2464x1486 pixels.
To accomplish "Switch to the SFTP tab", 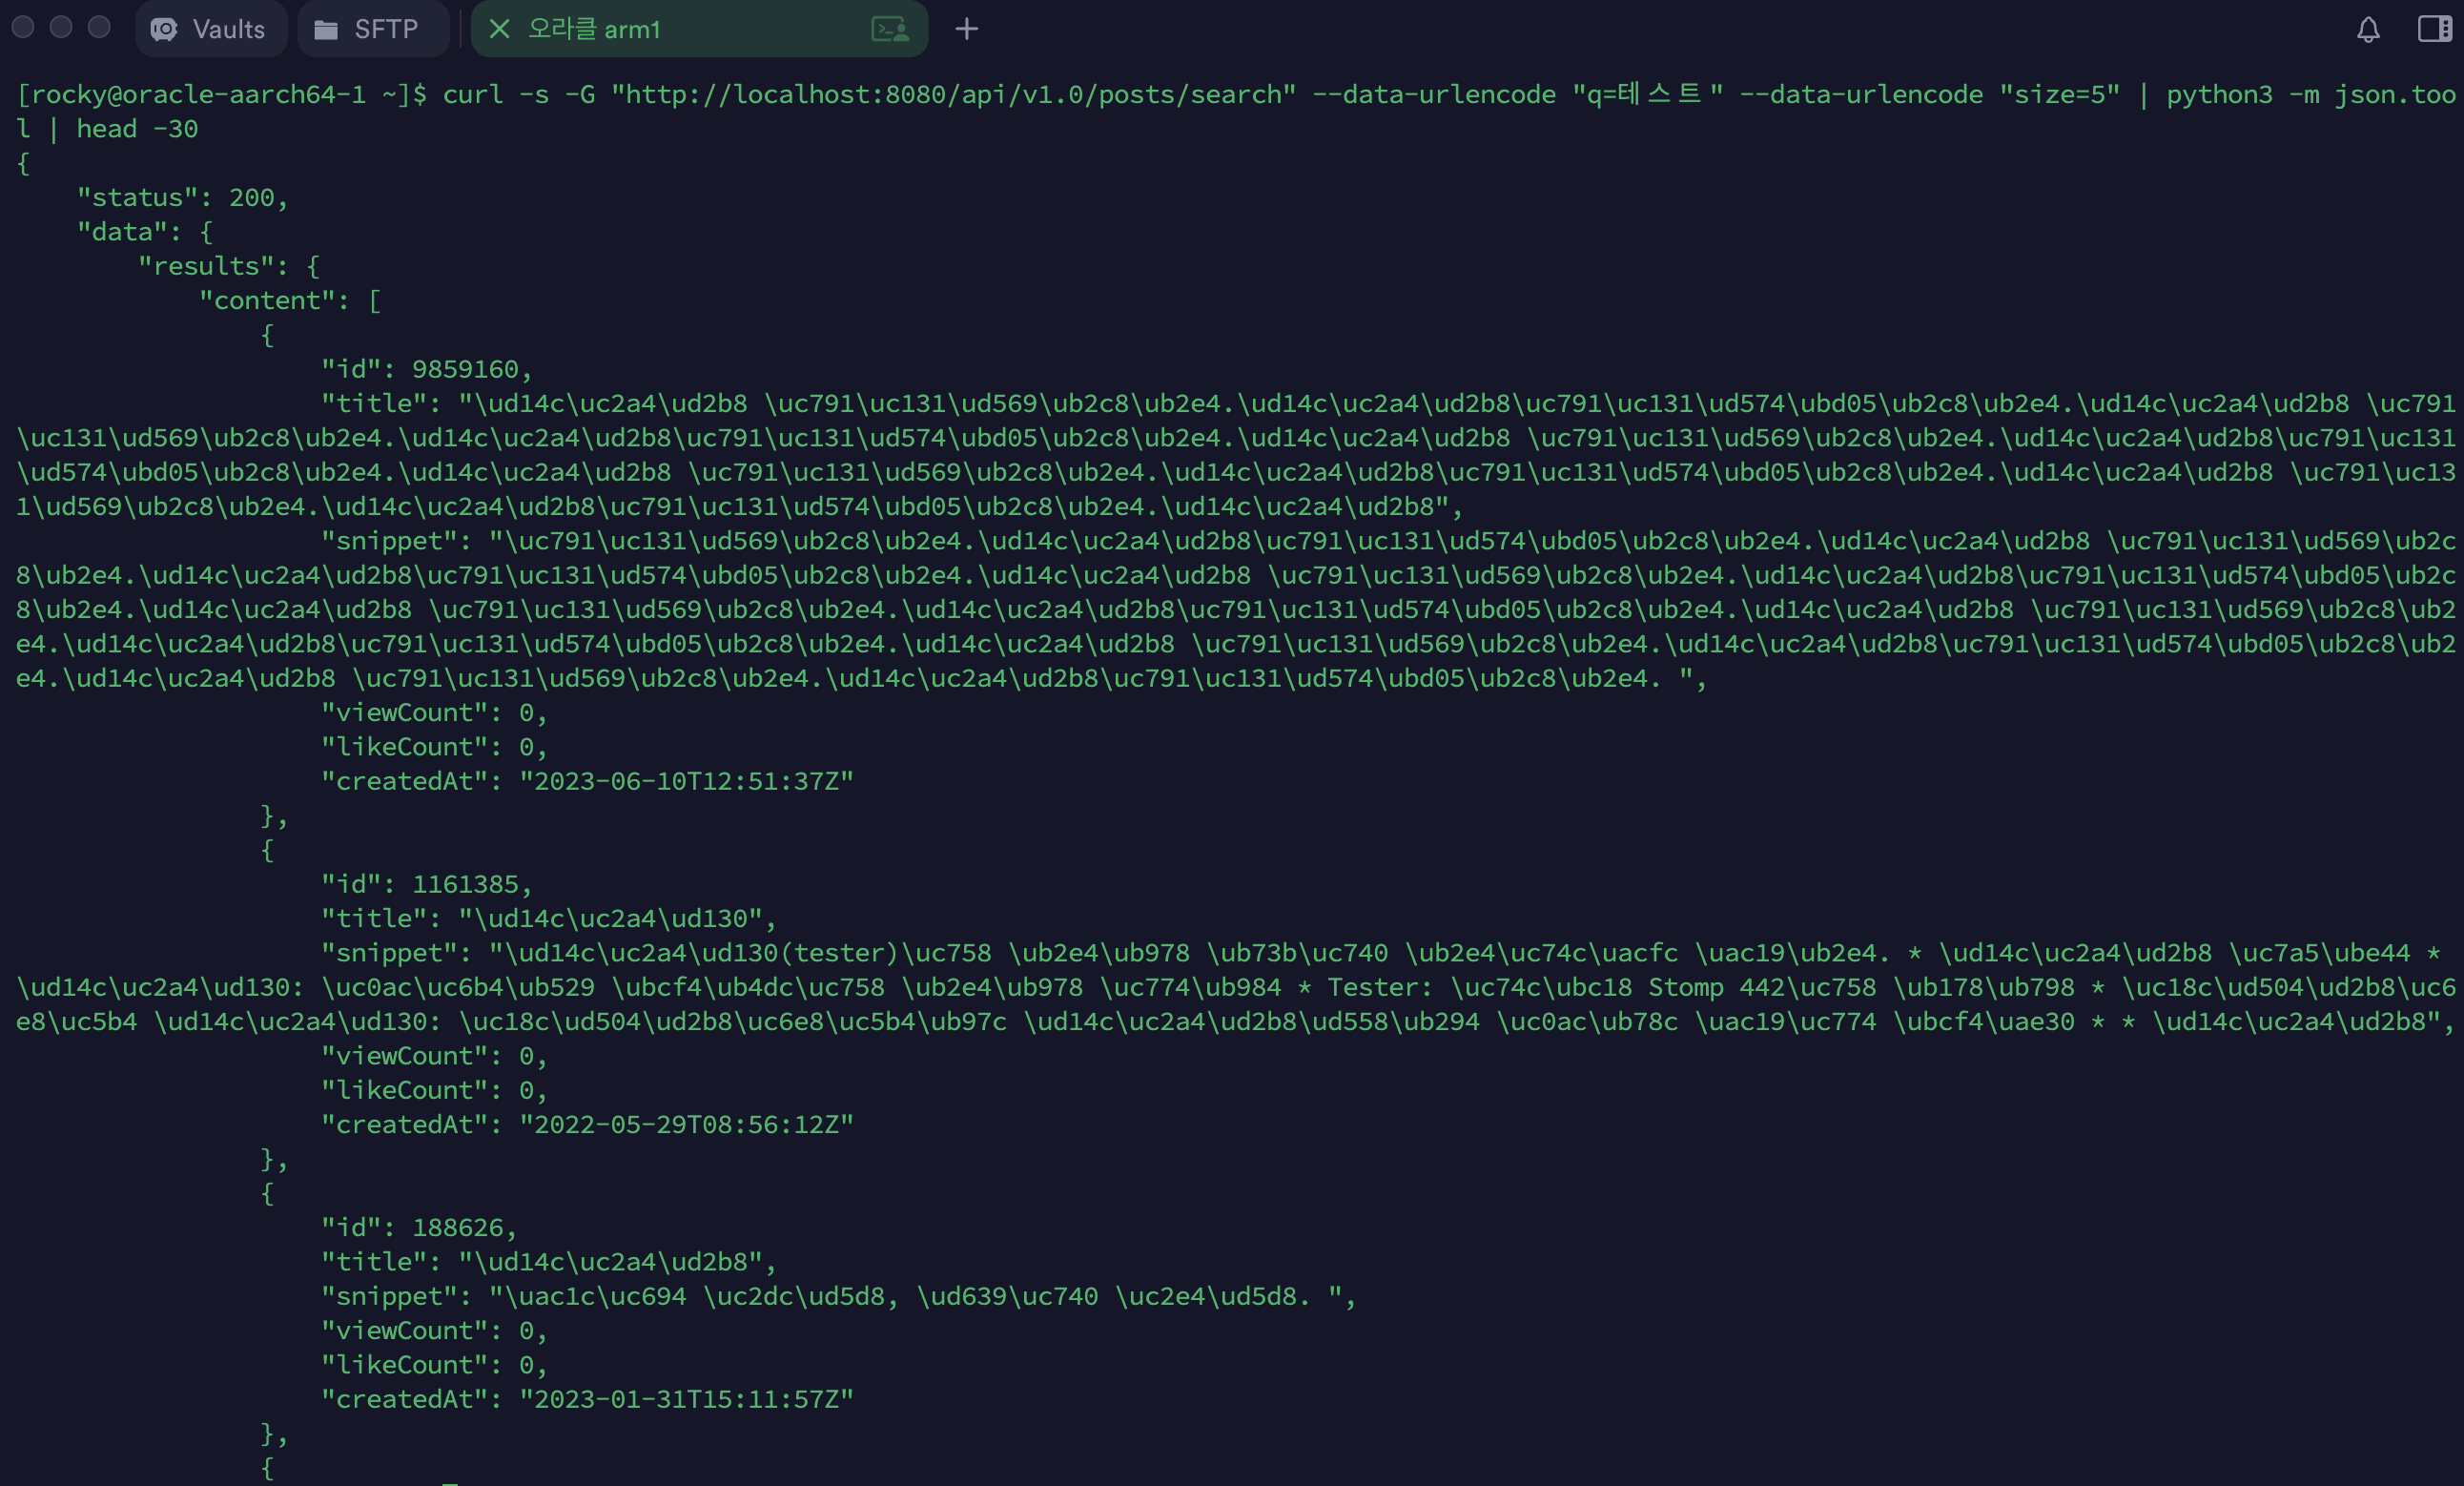I will click(368, 29).
